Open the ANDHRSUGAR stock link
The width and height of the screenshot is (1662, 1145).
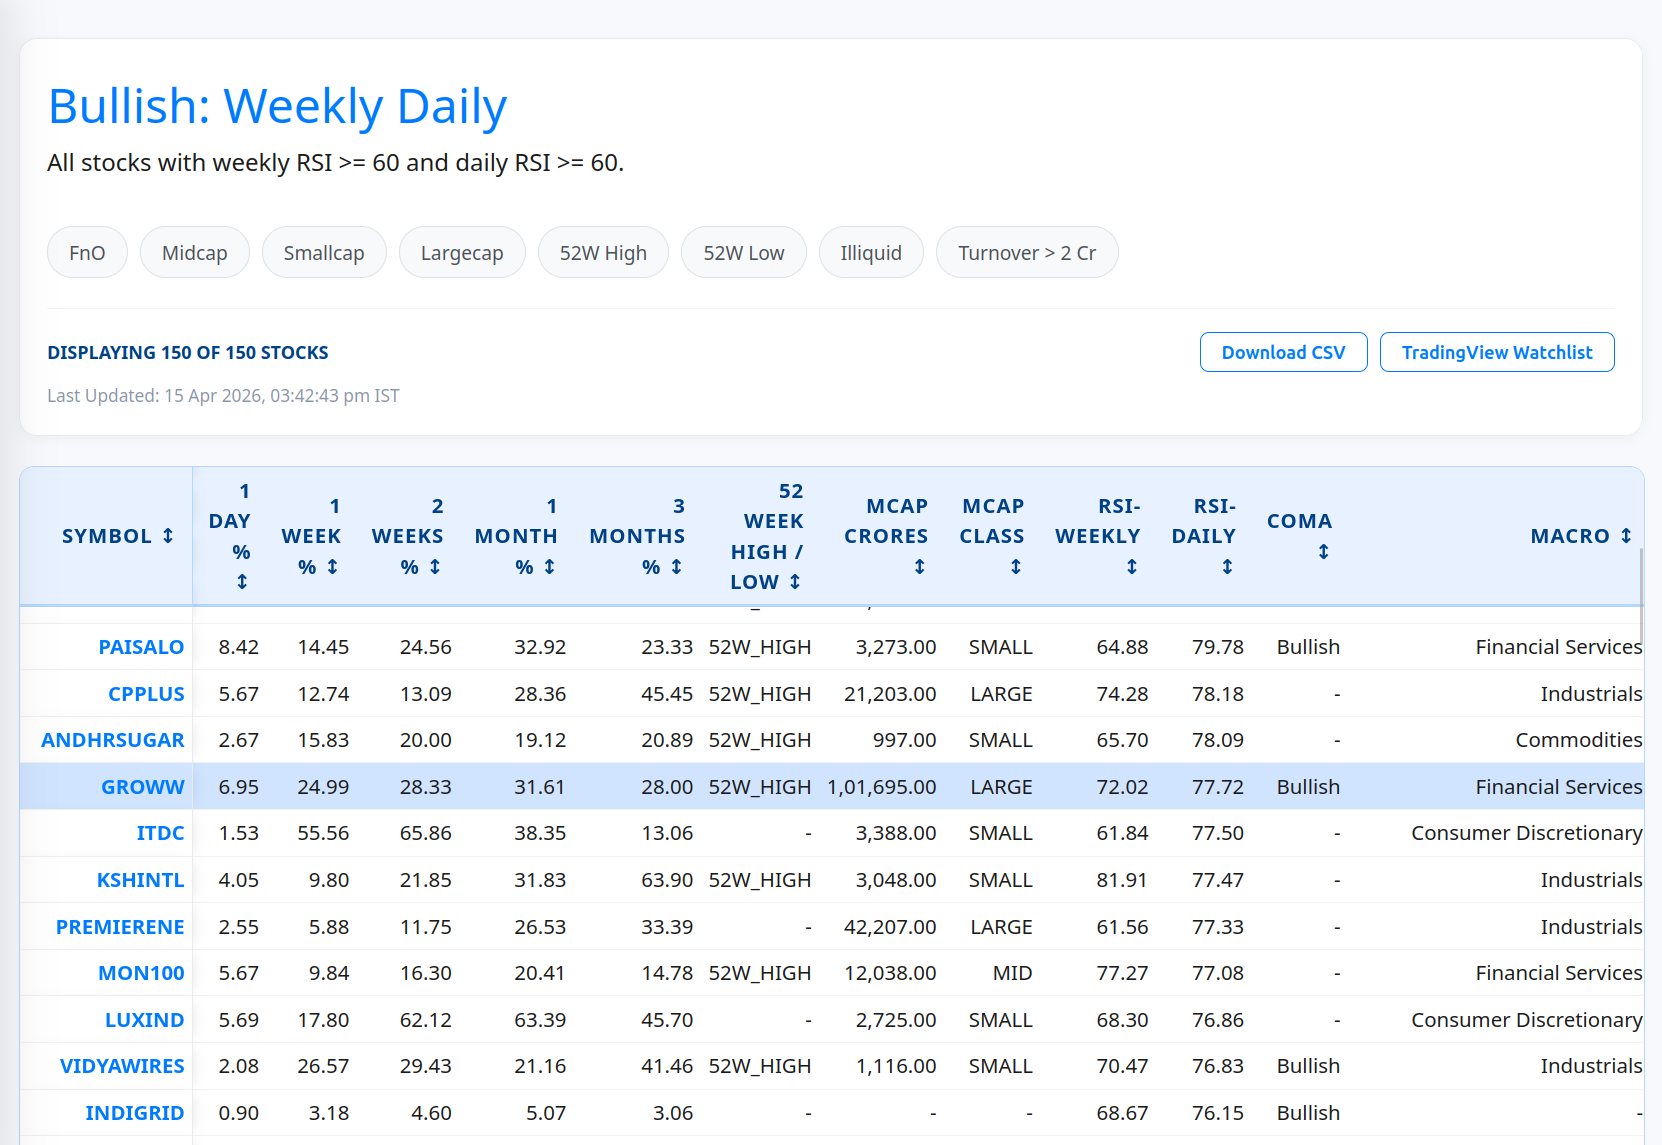(113, 740)
